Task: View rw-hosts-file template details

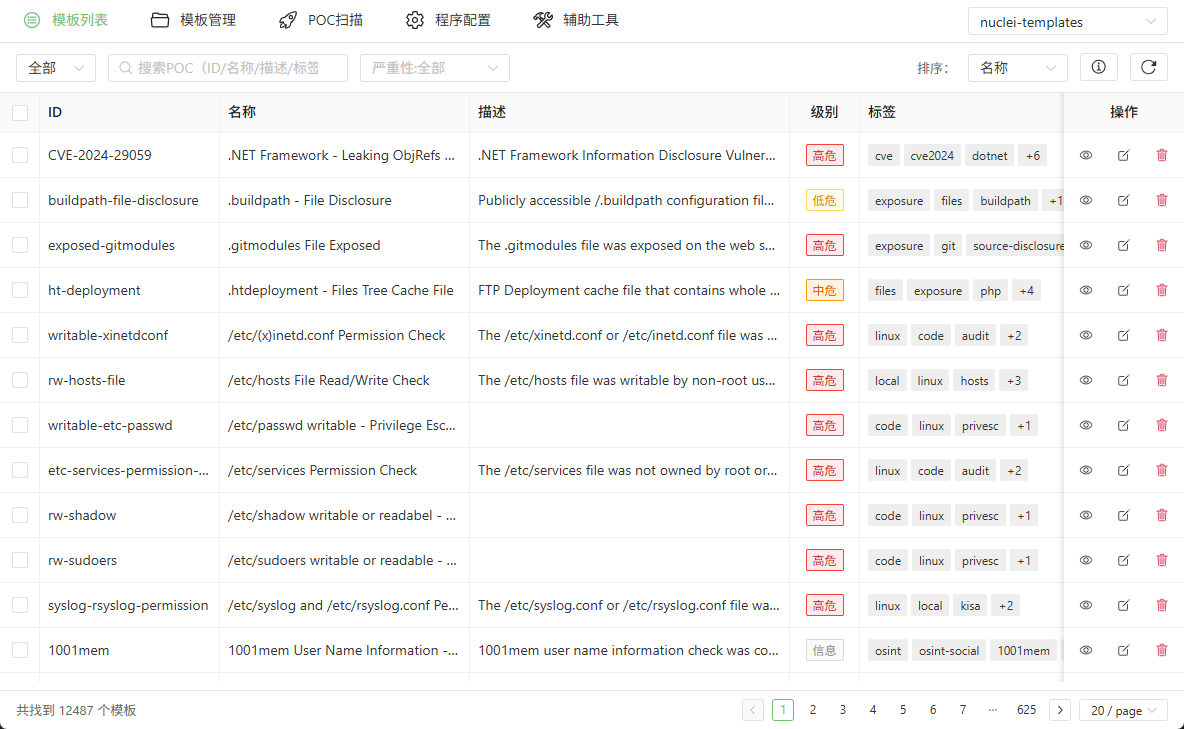Action: coord(1086,380)
